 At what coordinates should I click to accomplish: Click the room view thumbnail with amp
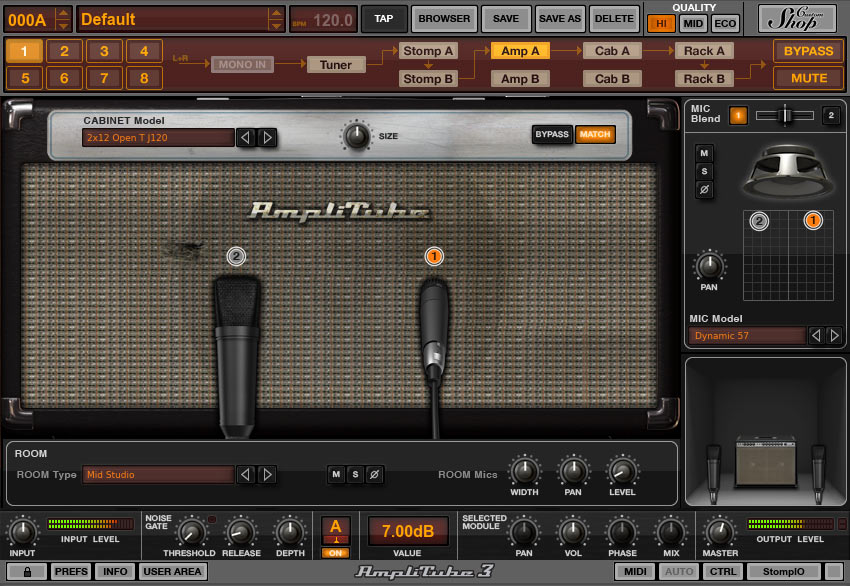pyautogui.click(x=765, y=432)
